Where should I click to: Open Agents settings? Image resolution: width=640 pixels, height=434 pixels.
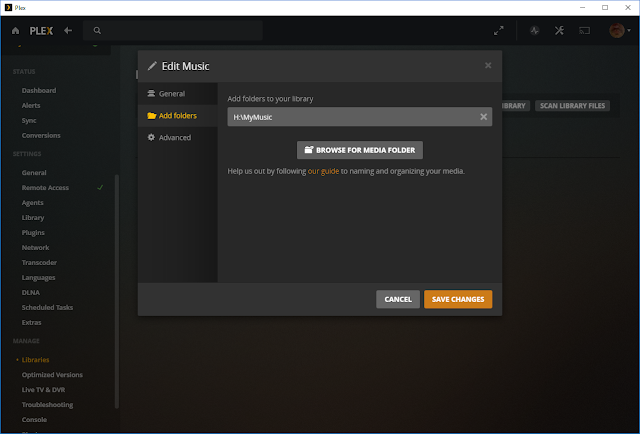tap(32, 203)
